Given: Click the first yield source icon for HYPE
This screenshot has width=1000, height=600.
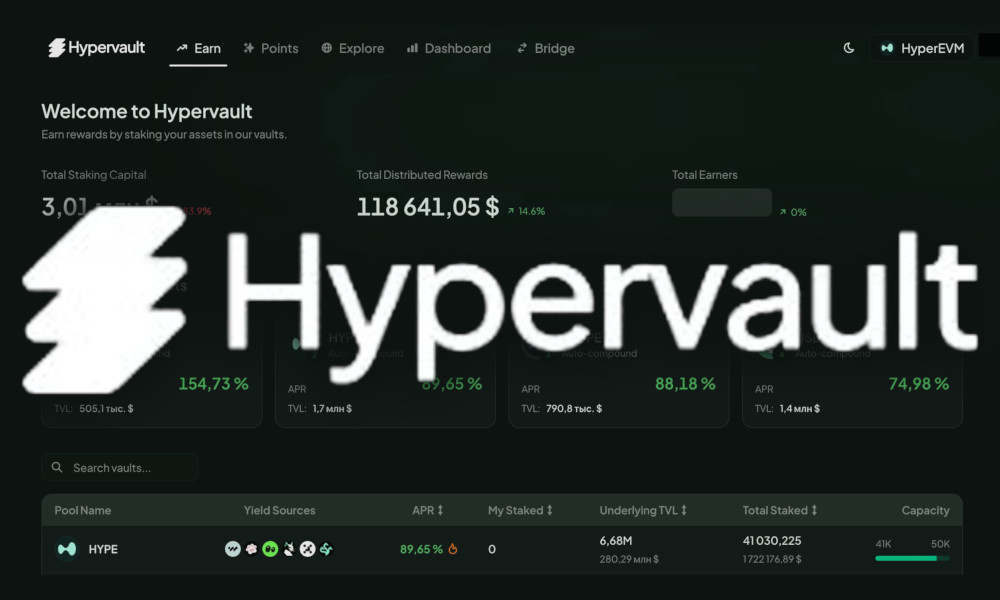Looking at the screenshot, I should click(x=233, y=549).
